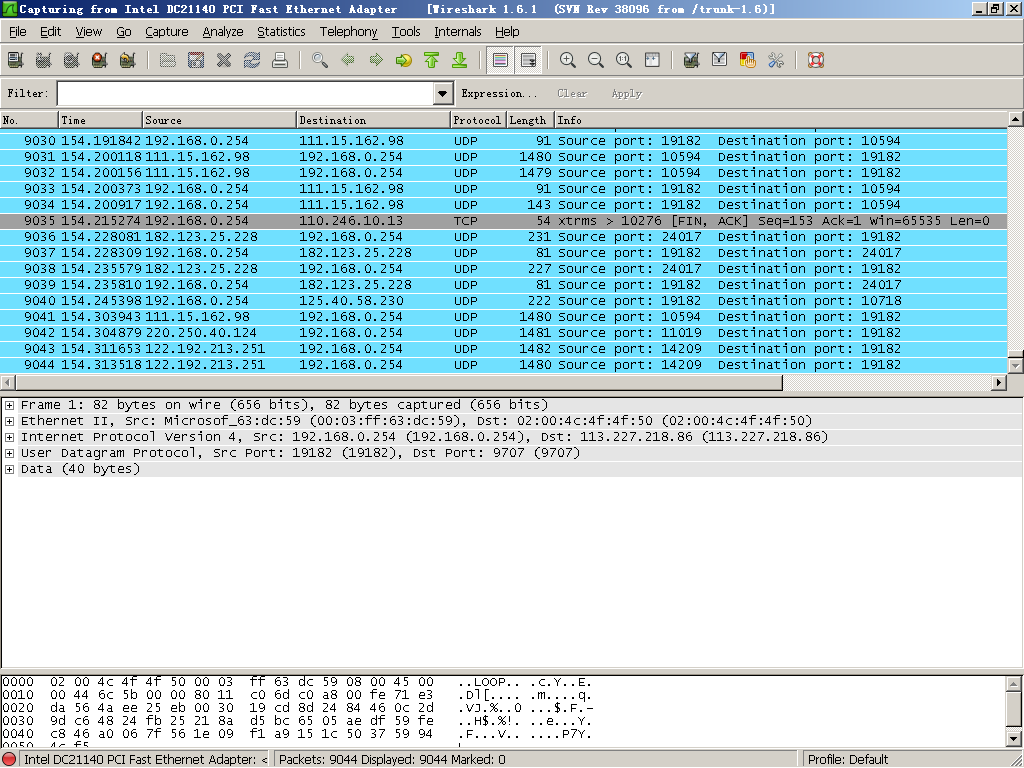The image size is (1024, 768).
Task: Toggle auto scroll during live capture
Action: (x=528, y=60)
